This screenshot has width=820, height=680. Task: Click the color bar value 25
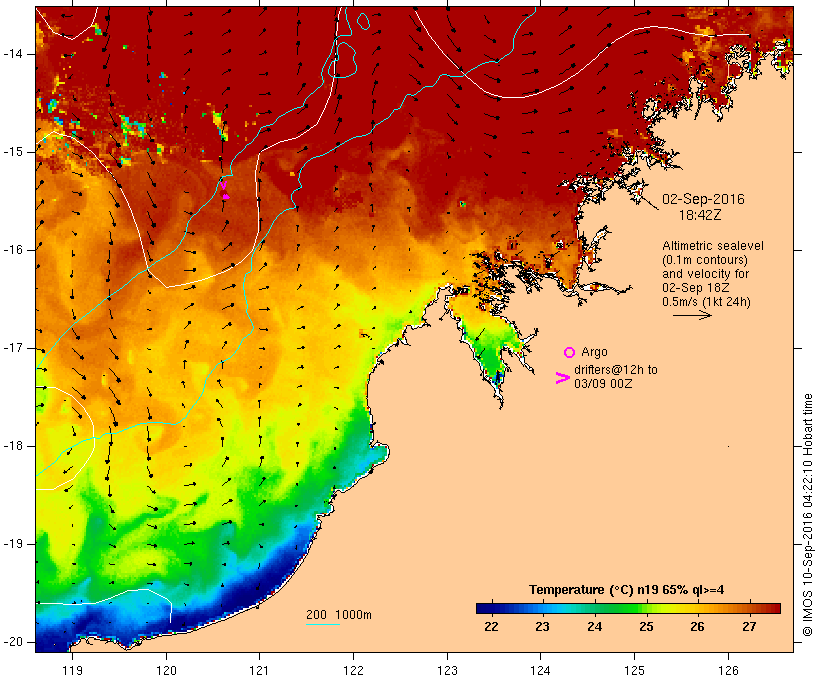click(646, 627)
